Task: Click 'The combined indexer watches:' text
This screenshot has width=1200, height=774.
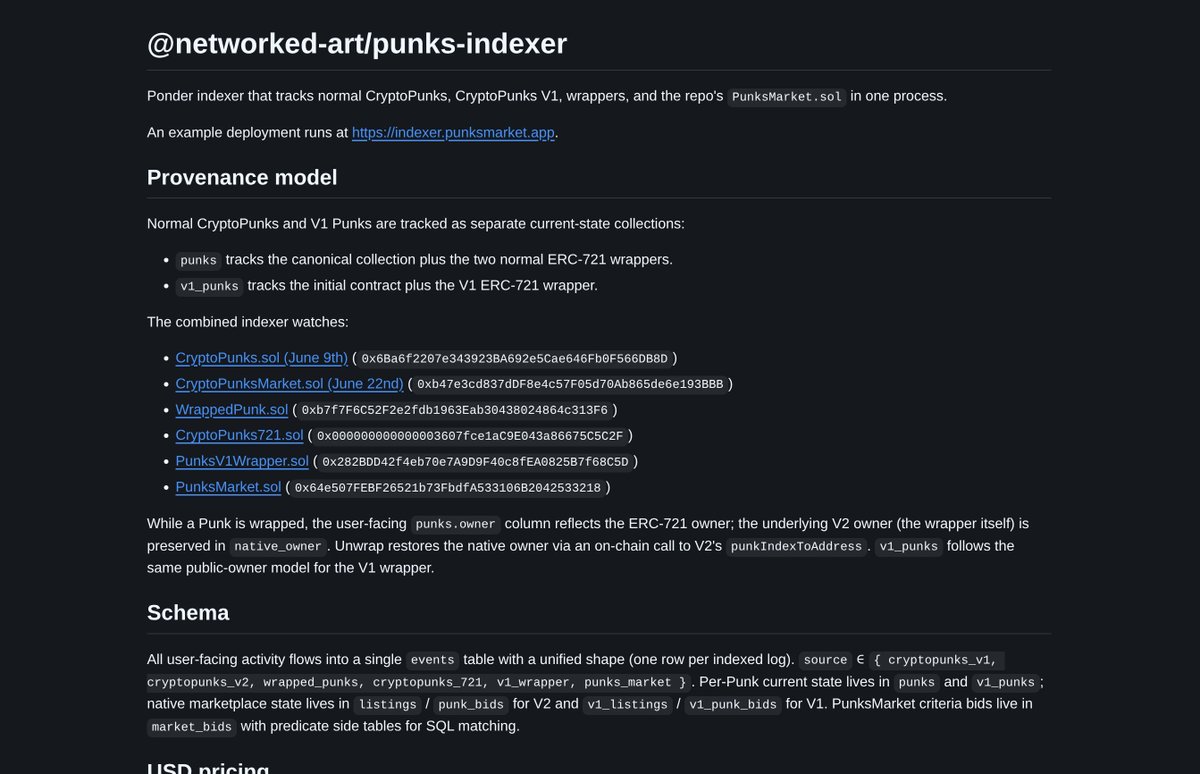Action: click(248, 322)
